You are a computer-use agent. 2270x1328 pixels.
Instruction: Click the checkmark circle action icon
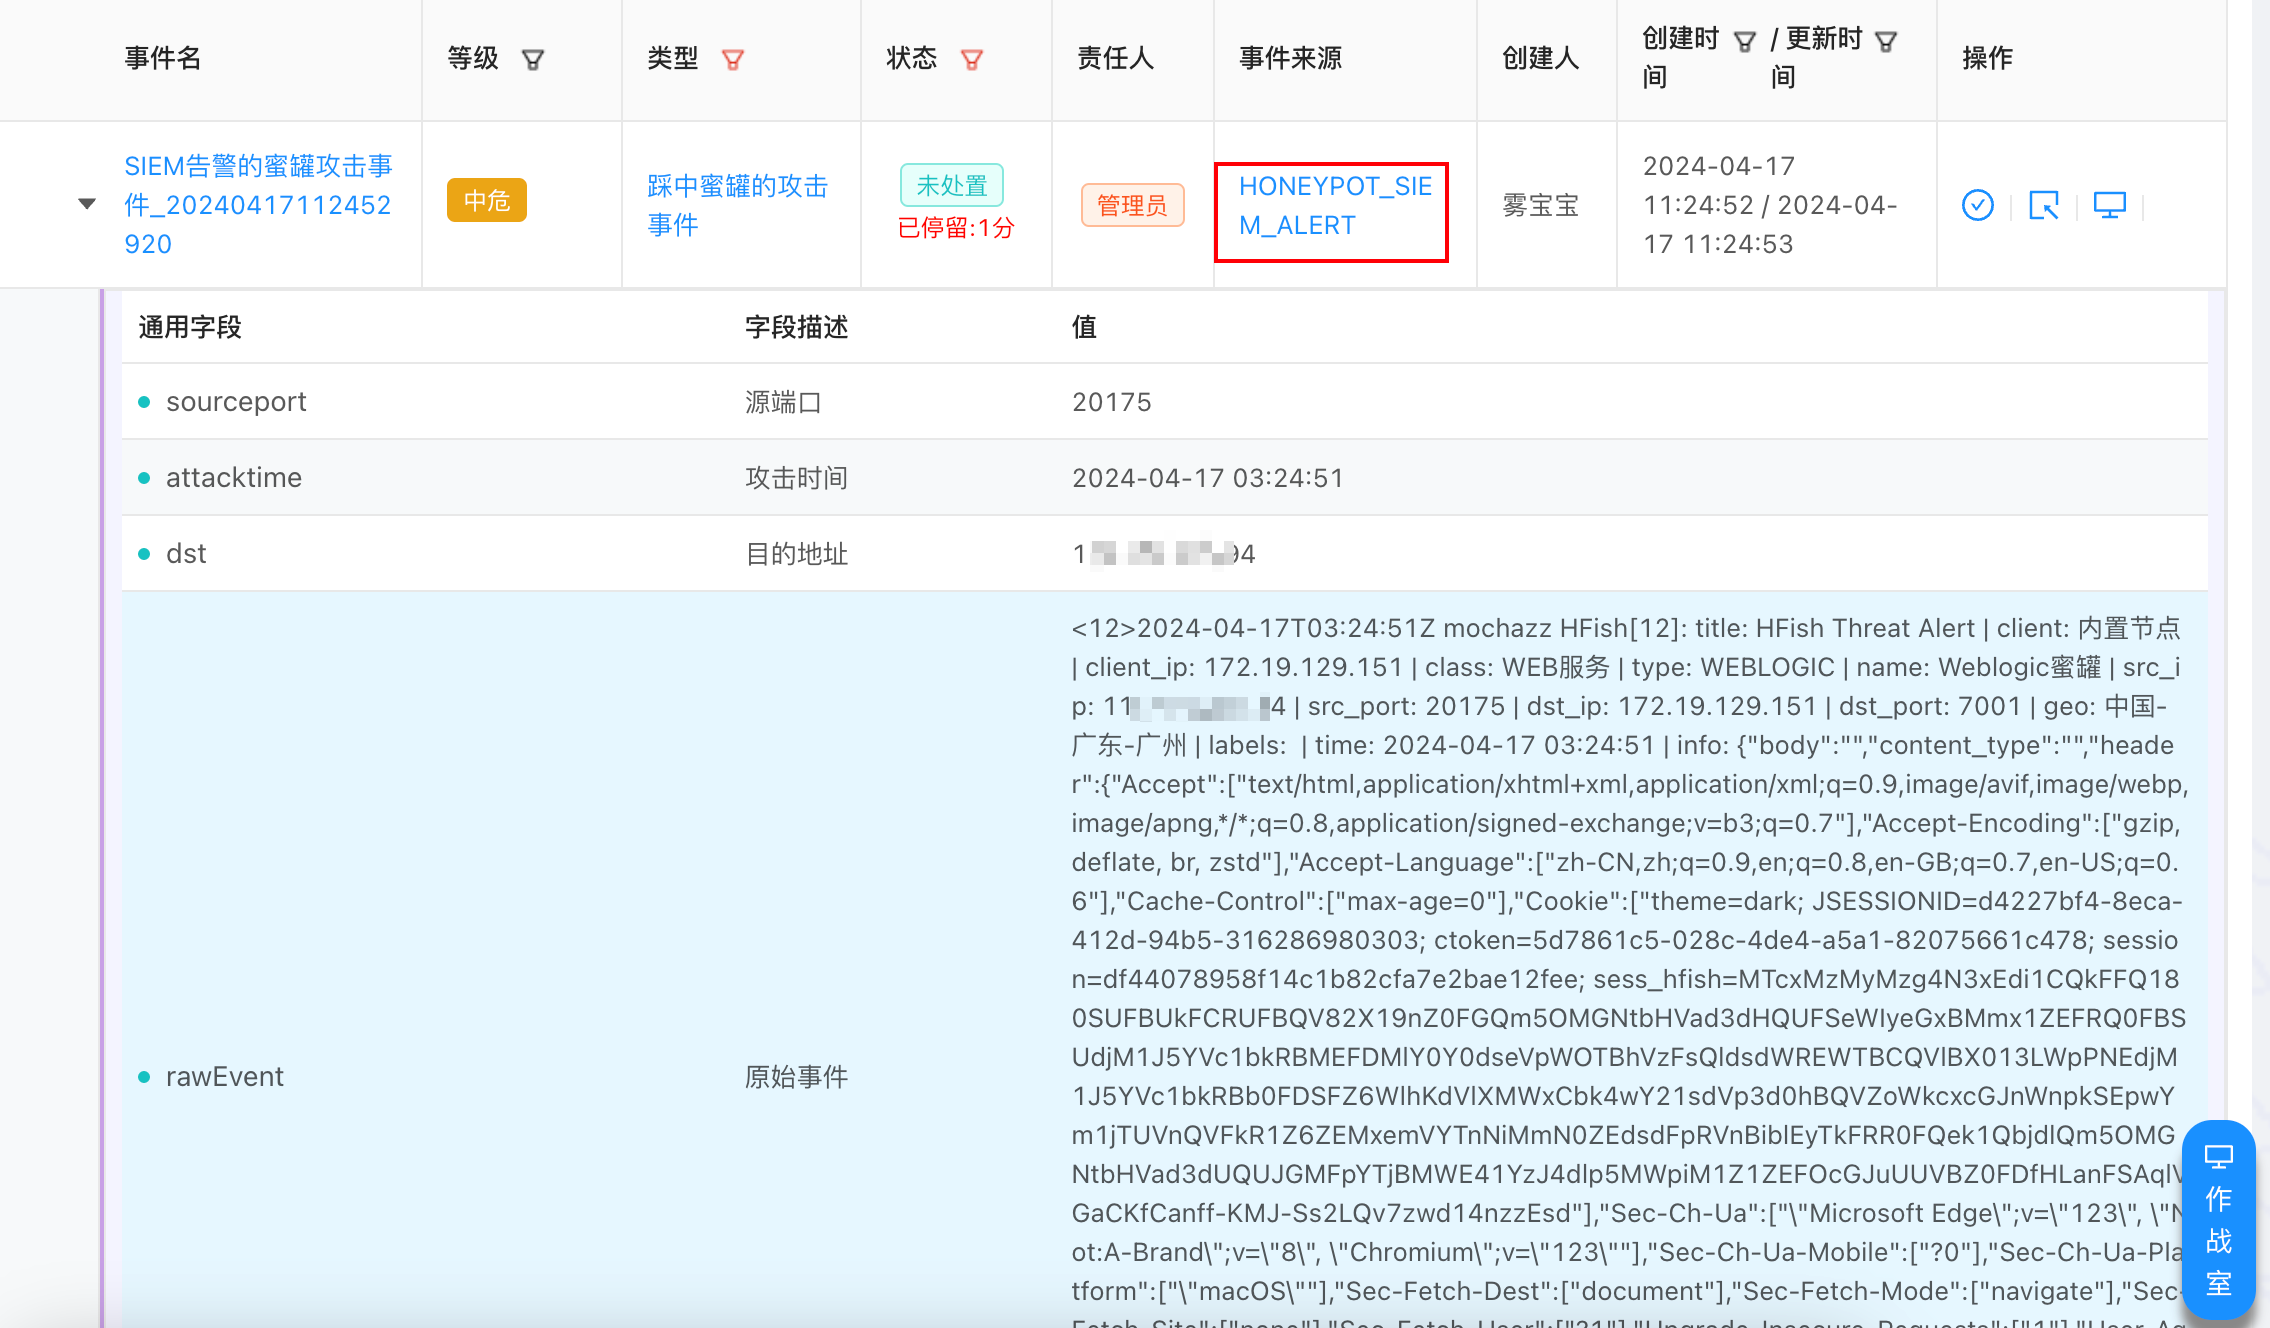(1977, 205)
